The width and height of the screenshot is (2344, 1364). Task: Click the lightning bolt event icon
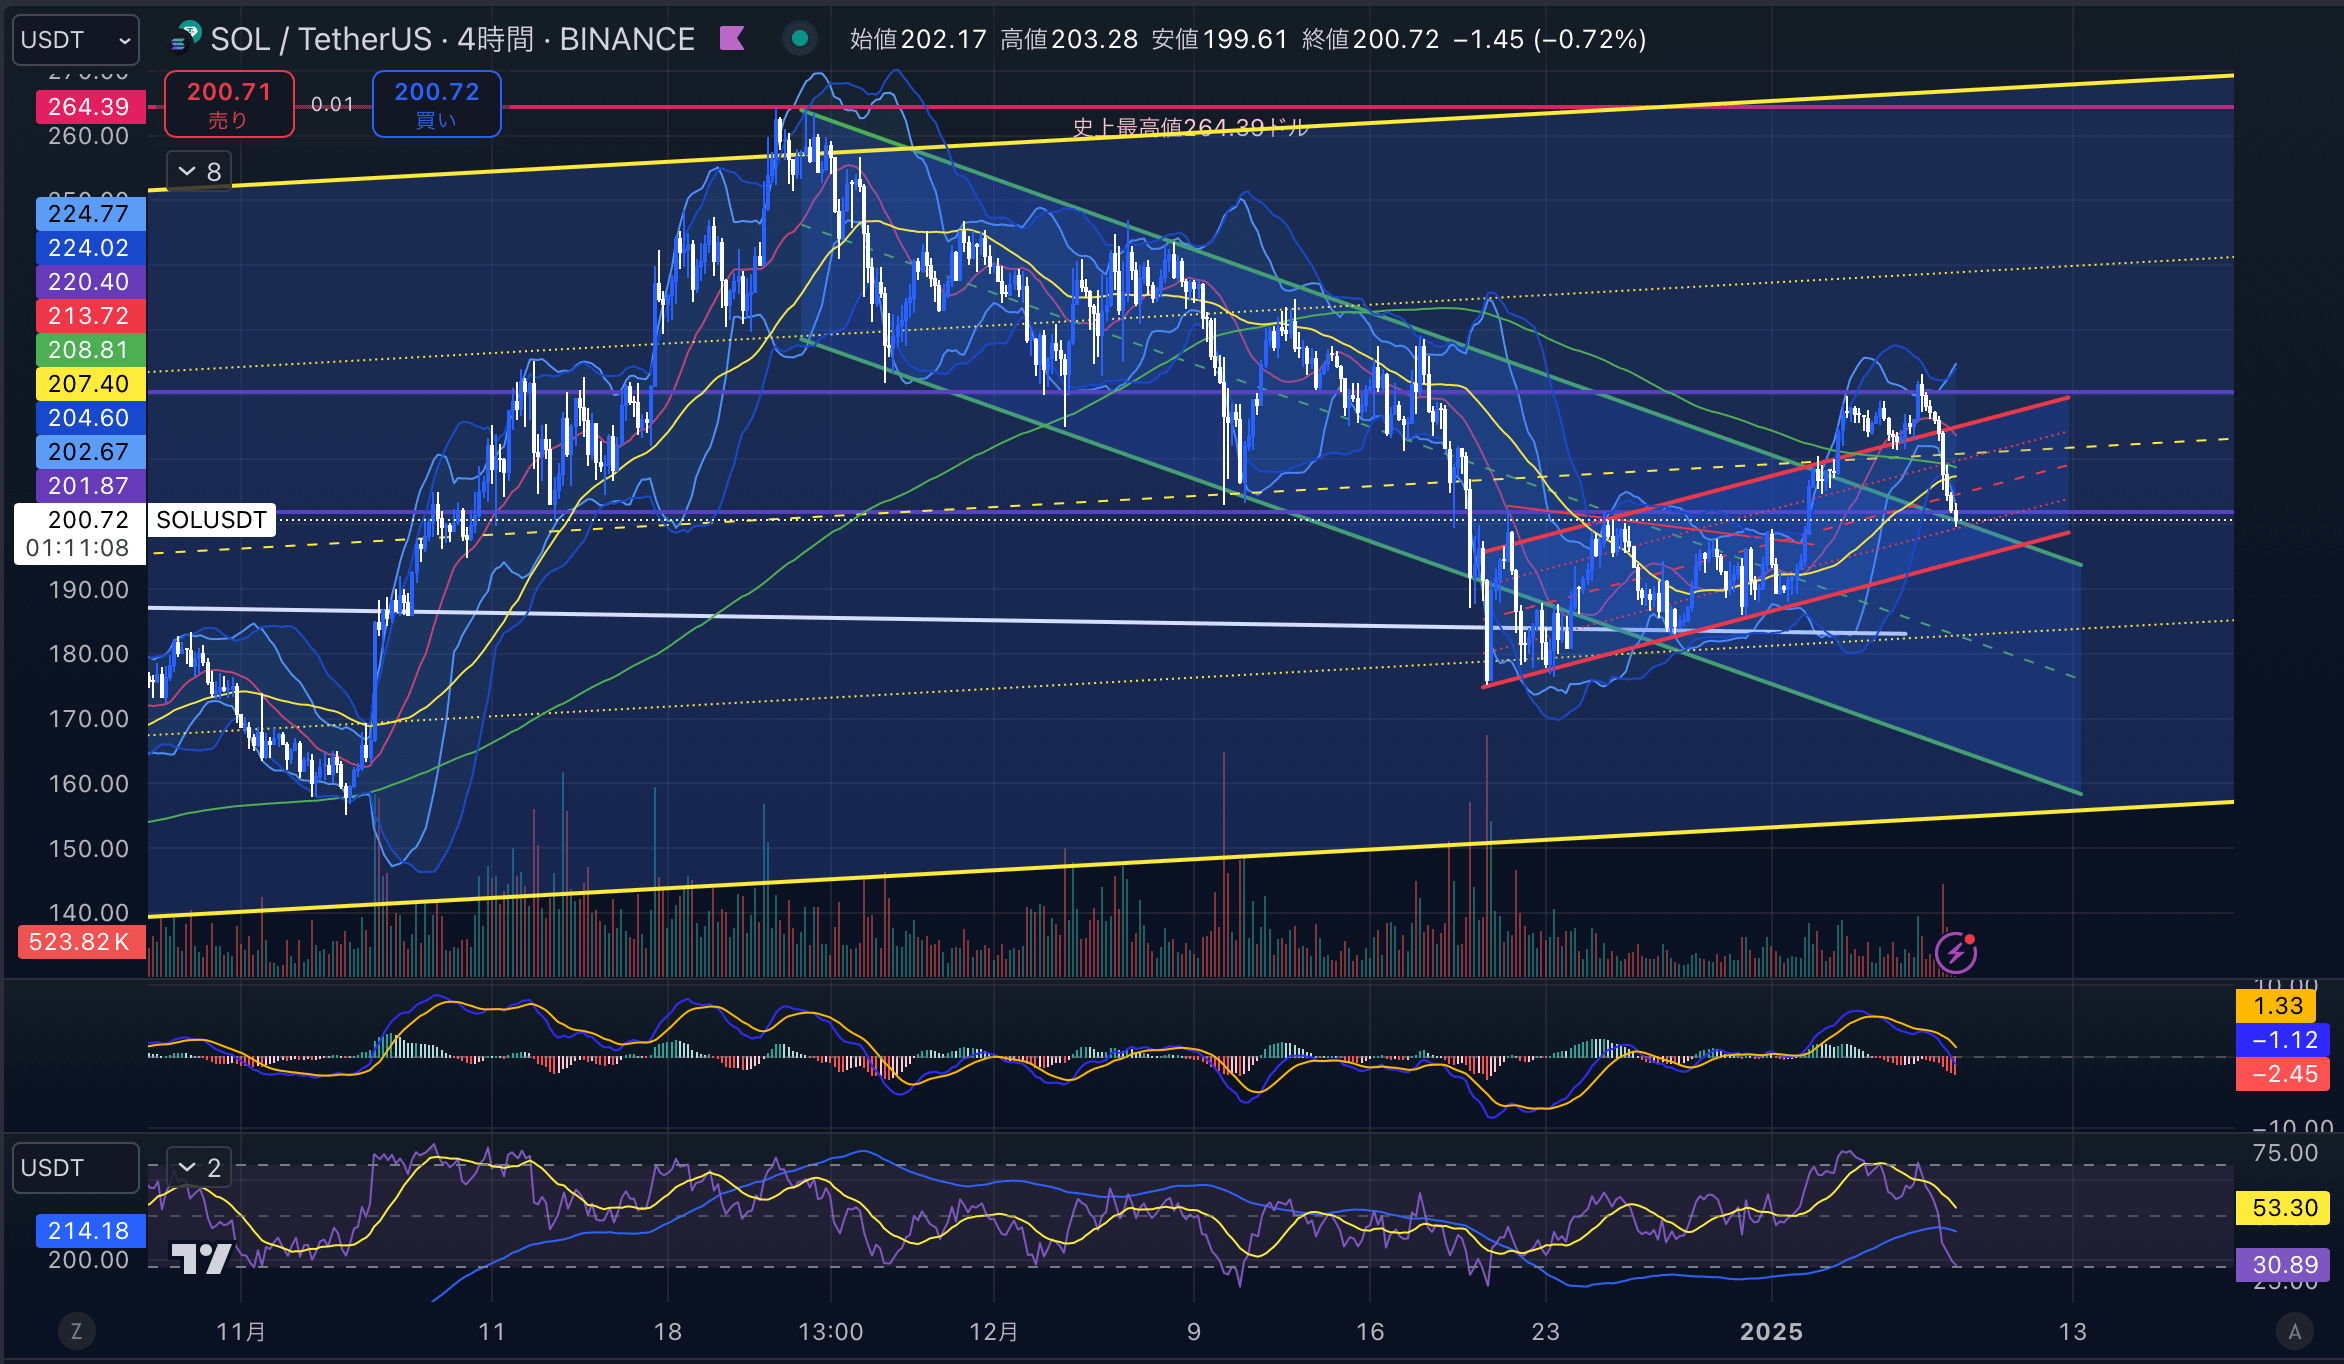(x=1955, y=952)
